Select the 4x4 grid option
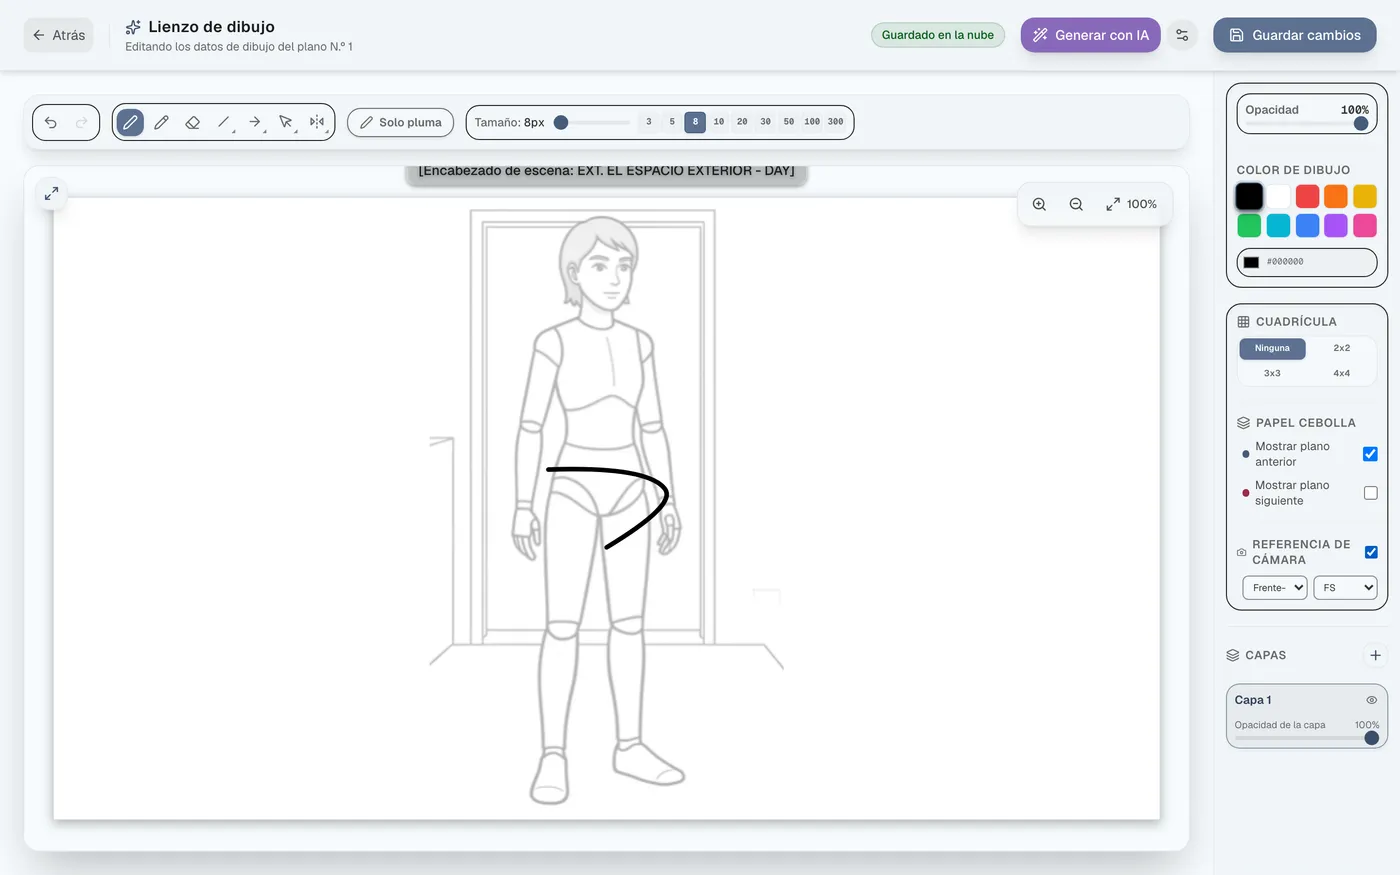The height and width of the screenshot is (875, 1400). click(x=1341, y=373)
